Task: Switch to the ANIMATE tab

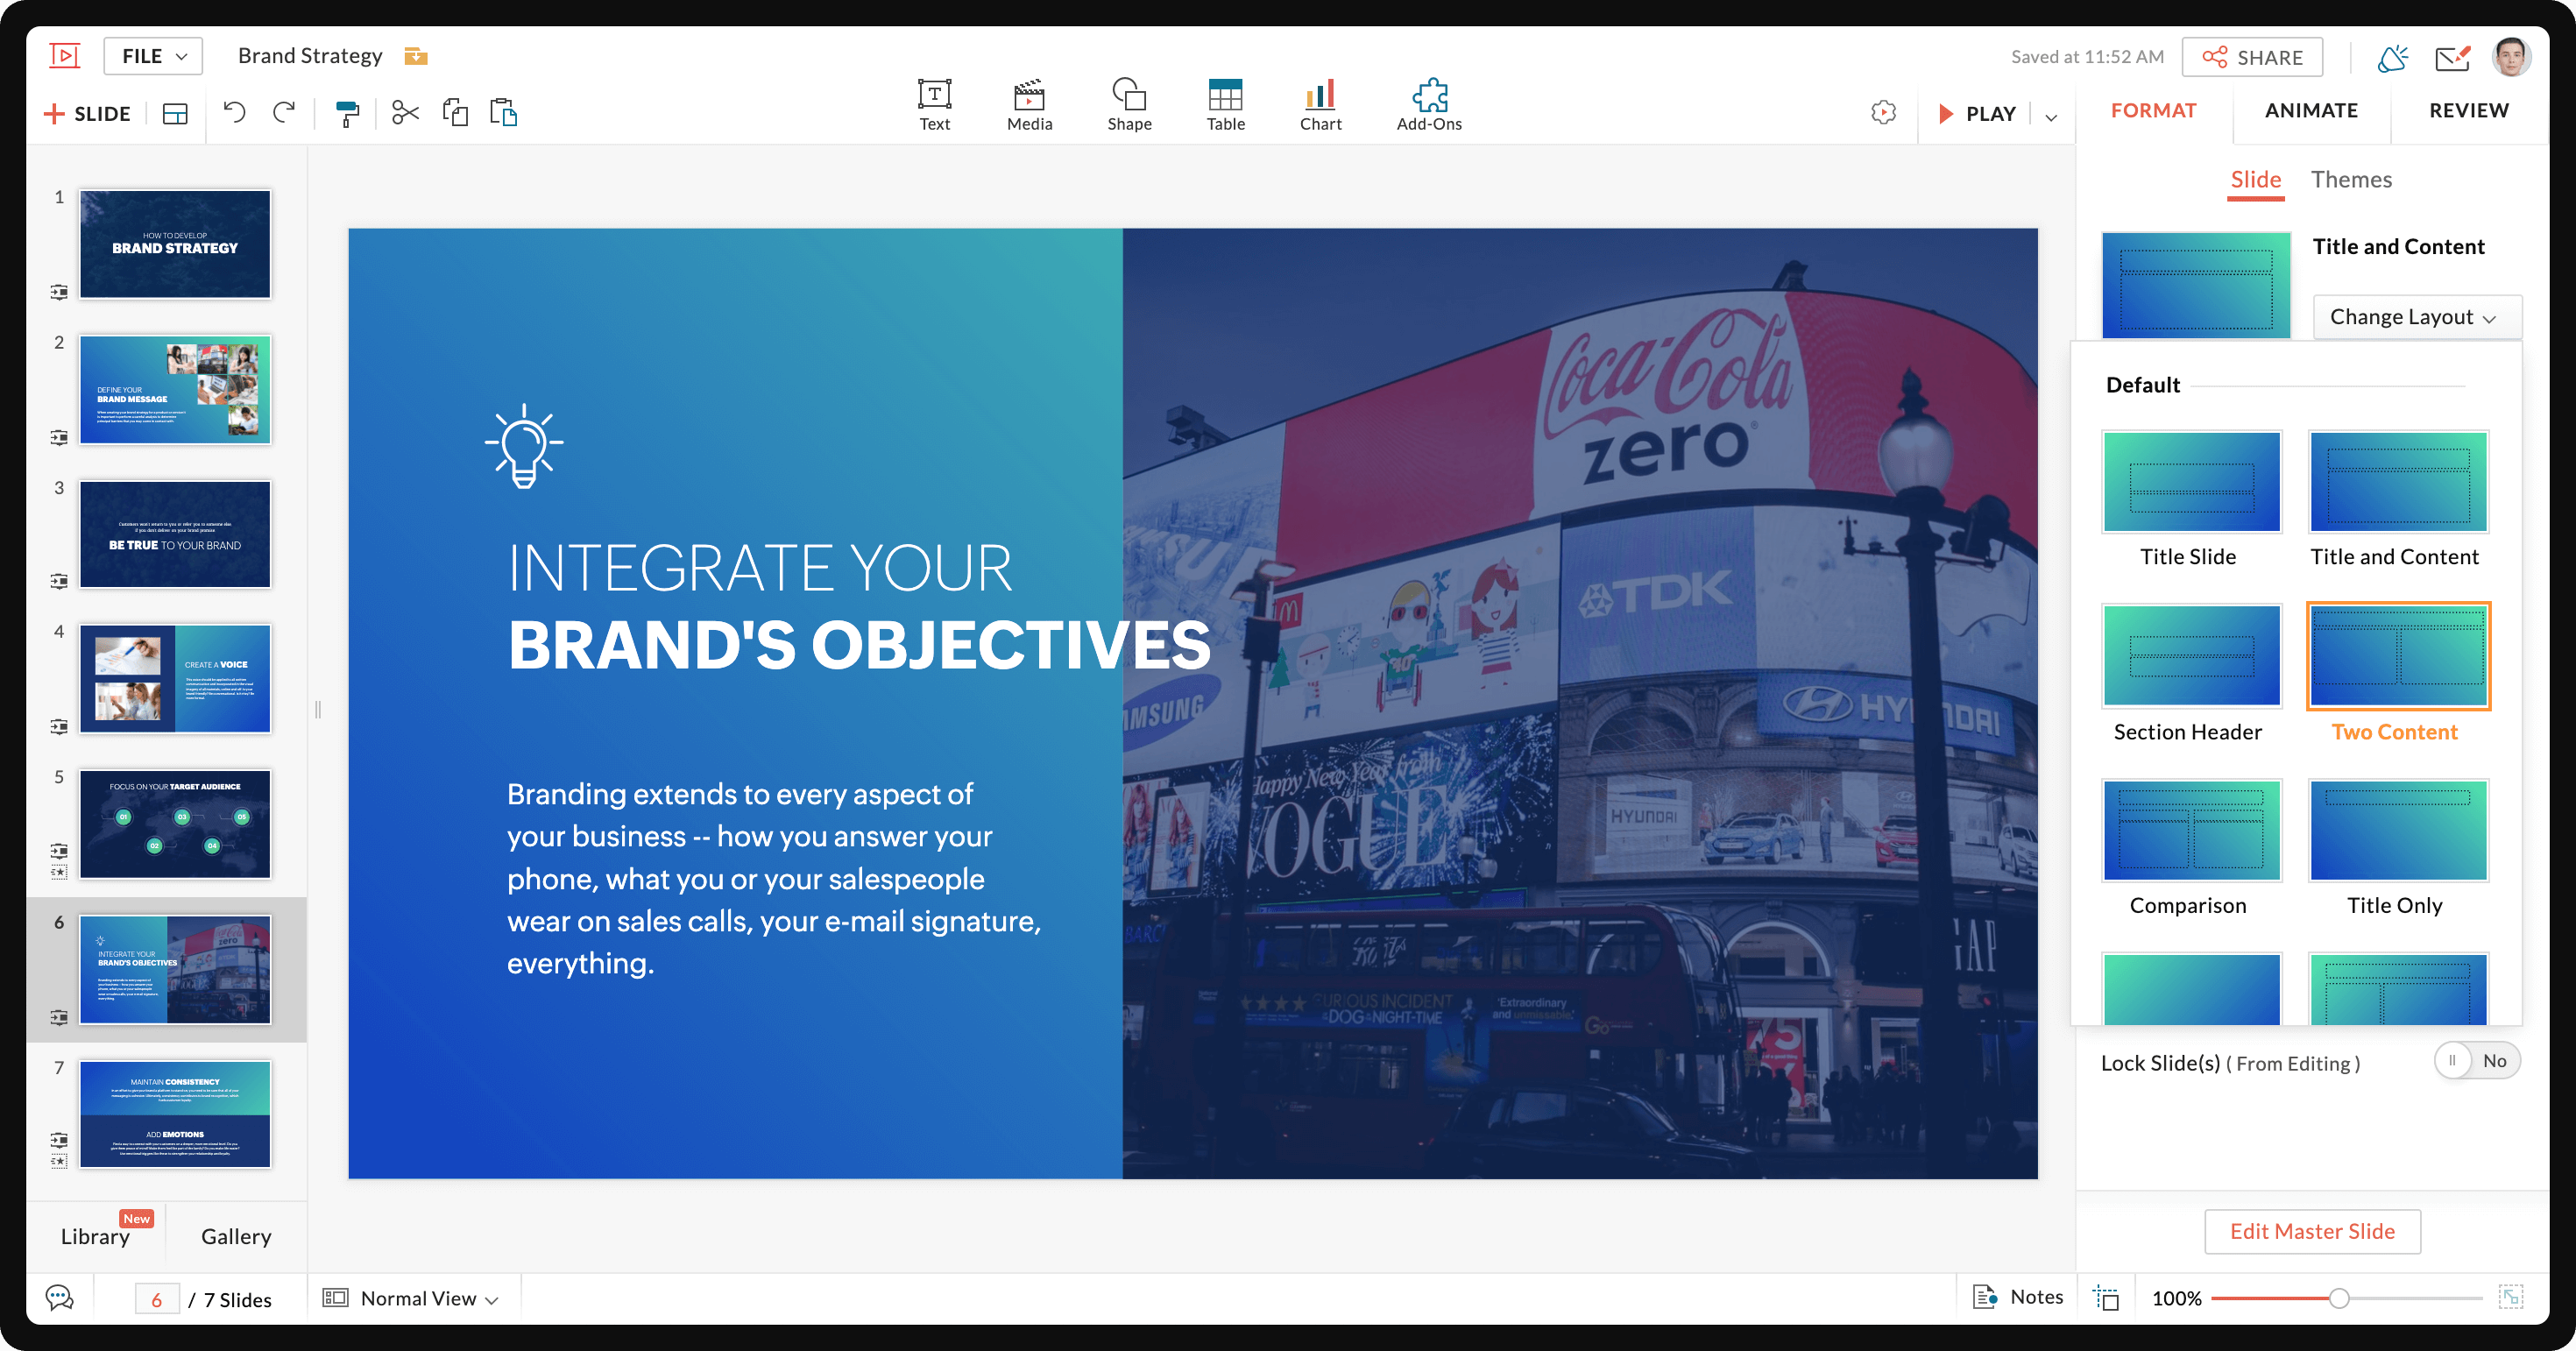Action: 2311,111
